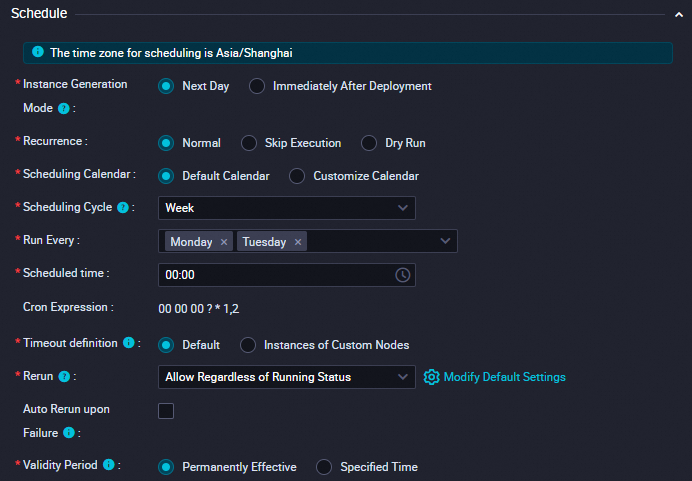Select Default timeout definition
The height and width of the screenshot is (481, 692).
tap(166, 345)
